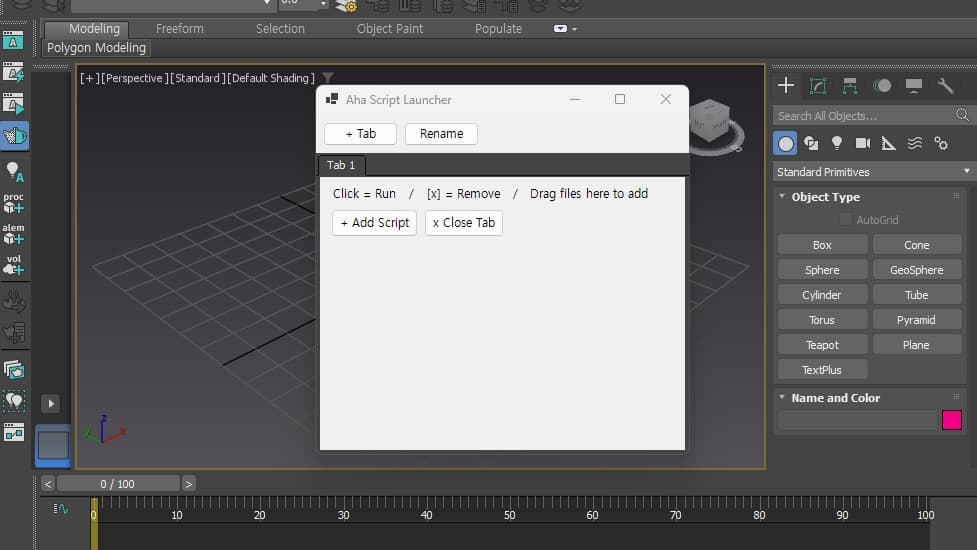
Task: Create a Plane primitive
Action: 917,344
